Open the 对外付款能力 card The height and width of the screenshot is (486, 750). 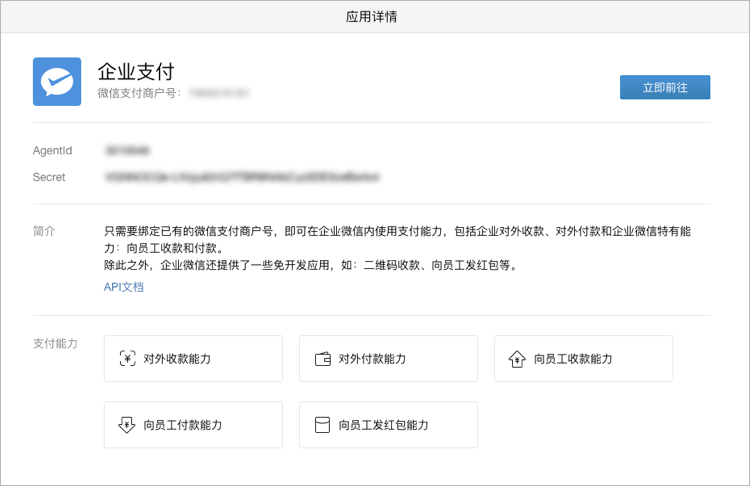388,358
